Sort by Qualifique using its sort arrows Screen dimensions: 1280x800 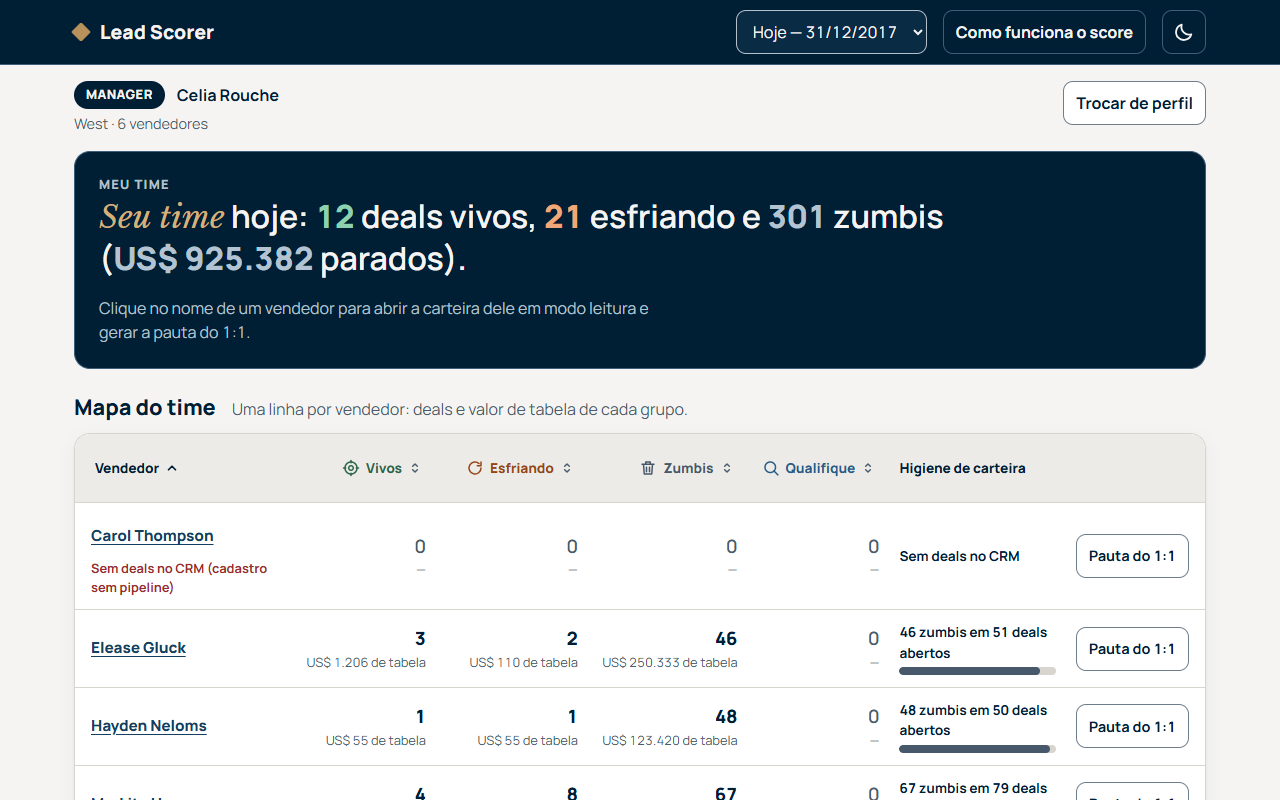click(868, 468)
